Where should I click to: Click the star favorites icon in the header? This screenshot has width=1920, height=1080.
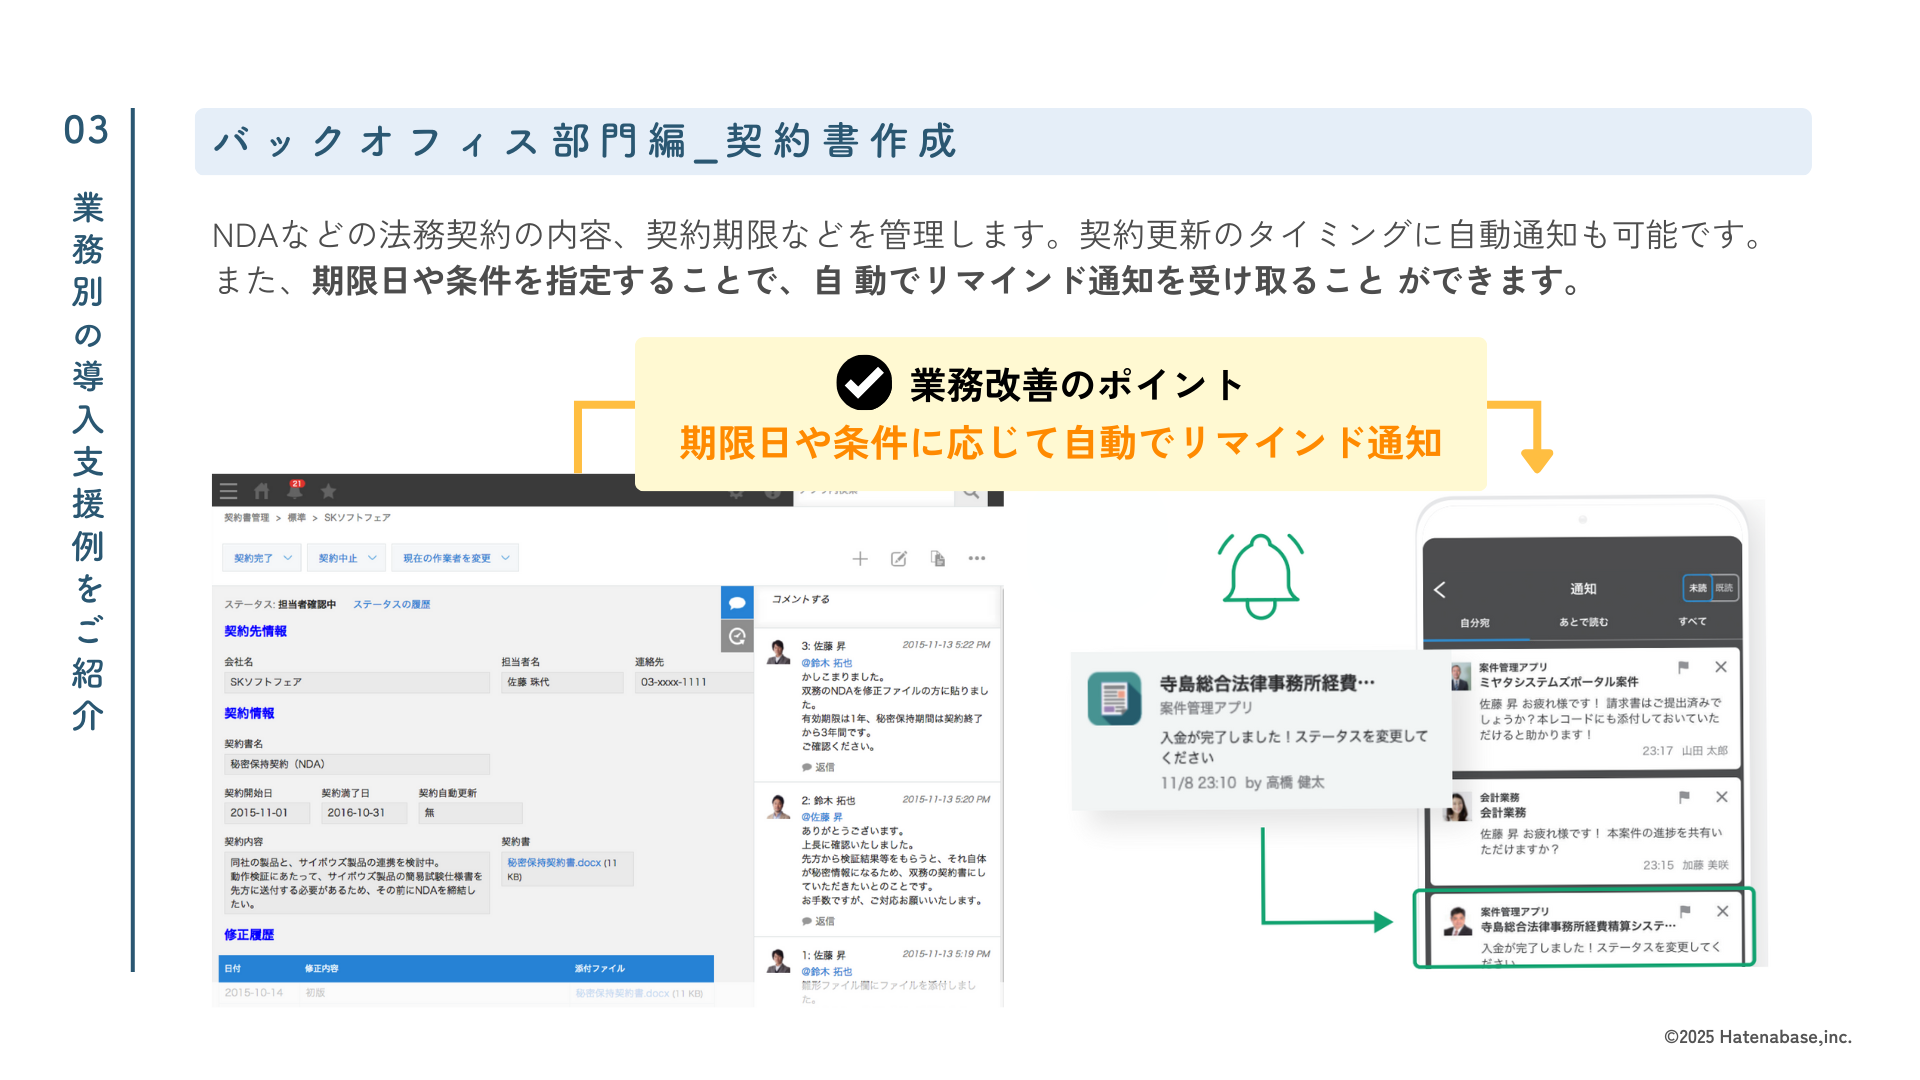329,491
